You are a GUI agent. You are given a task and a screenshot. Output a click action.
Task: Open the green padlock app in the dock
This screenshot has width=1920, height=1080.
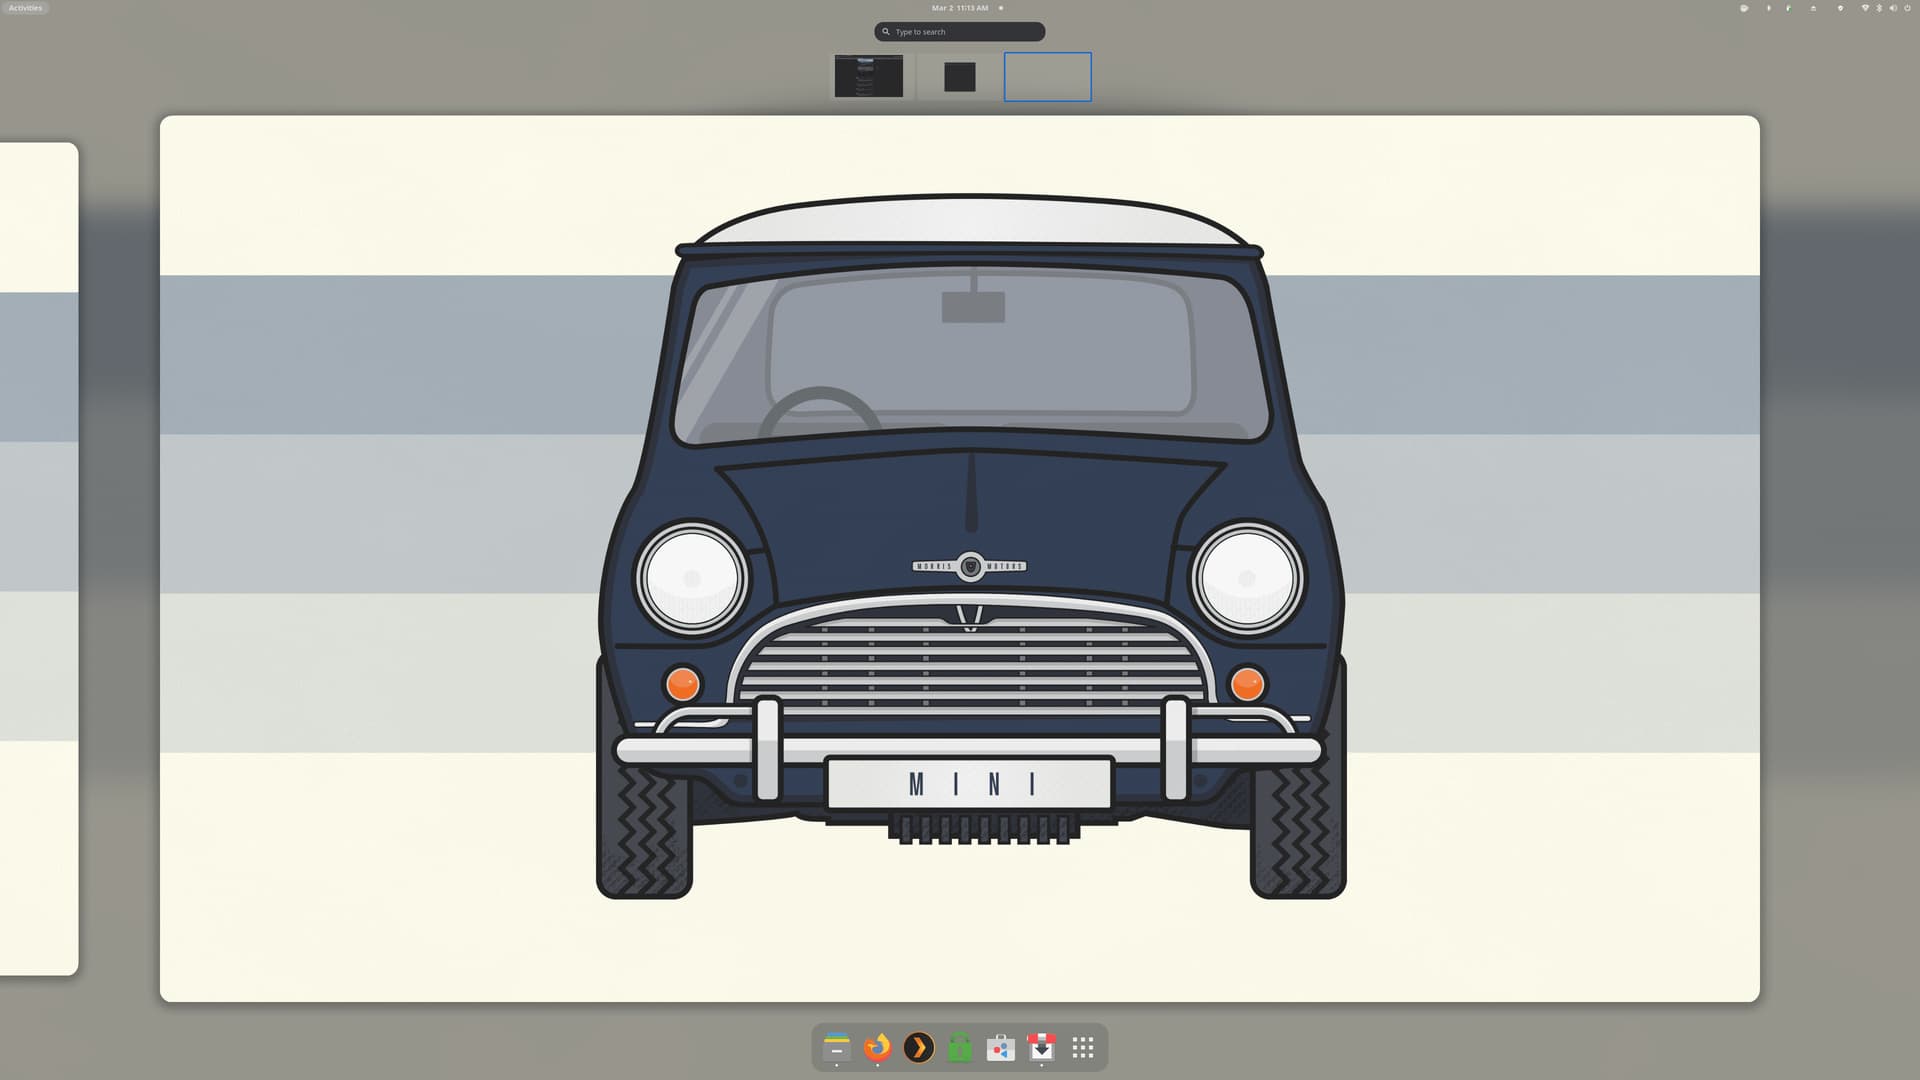coord(960,1047)
